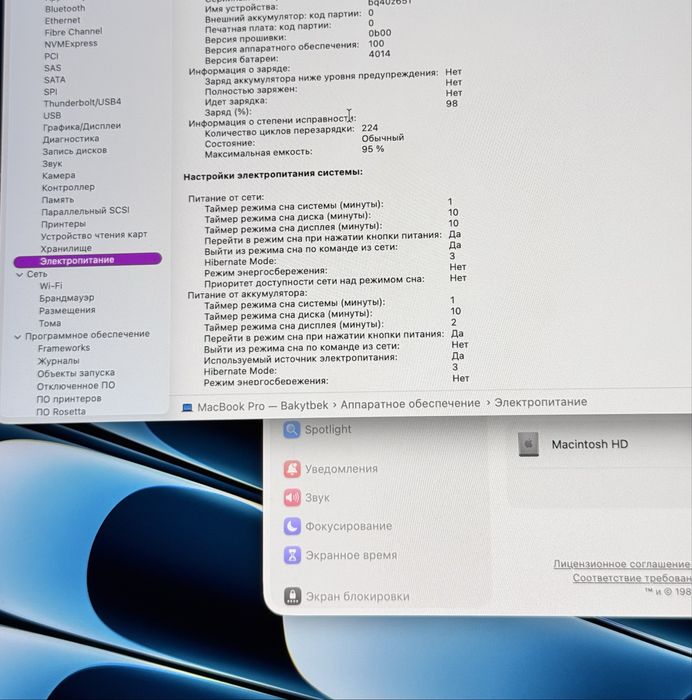
Task: Select Брандмауэр under Сеть
Action: pyautogui.click(x=67, y=298)
